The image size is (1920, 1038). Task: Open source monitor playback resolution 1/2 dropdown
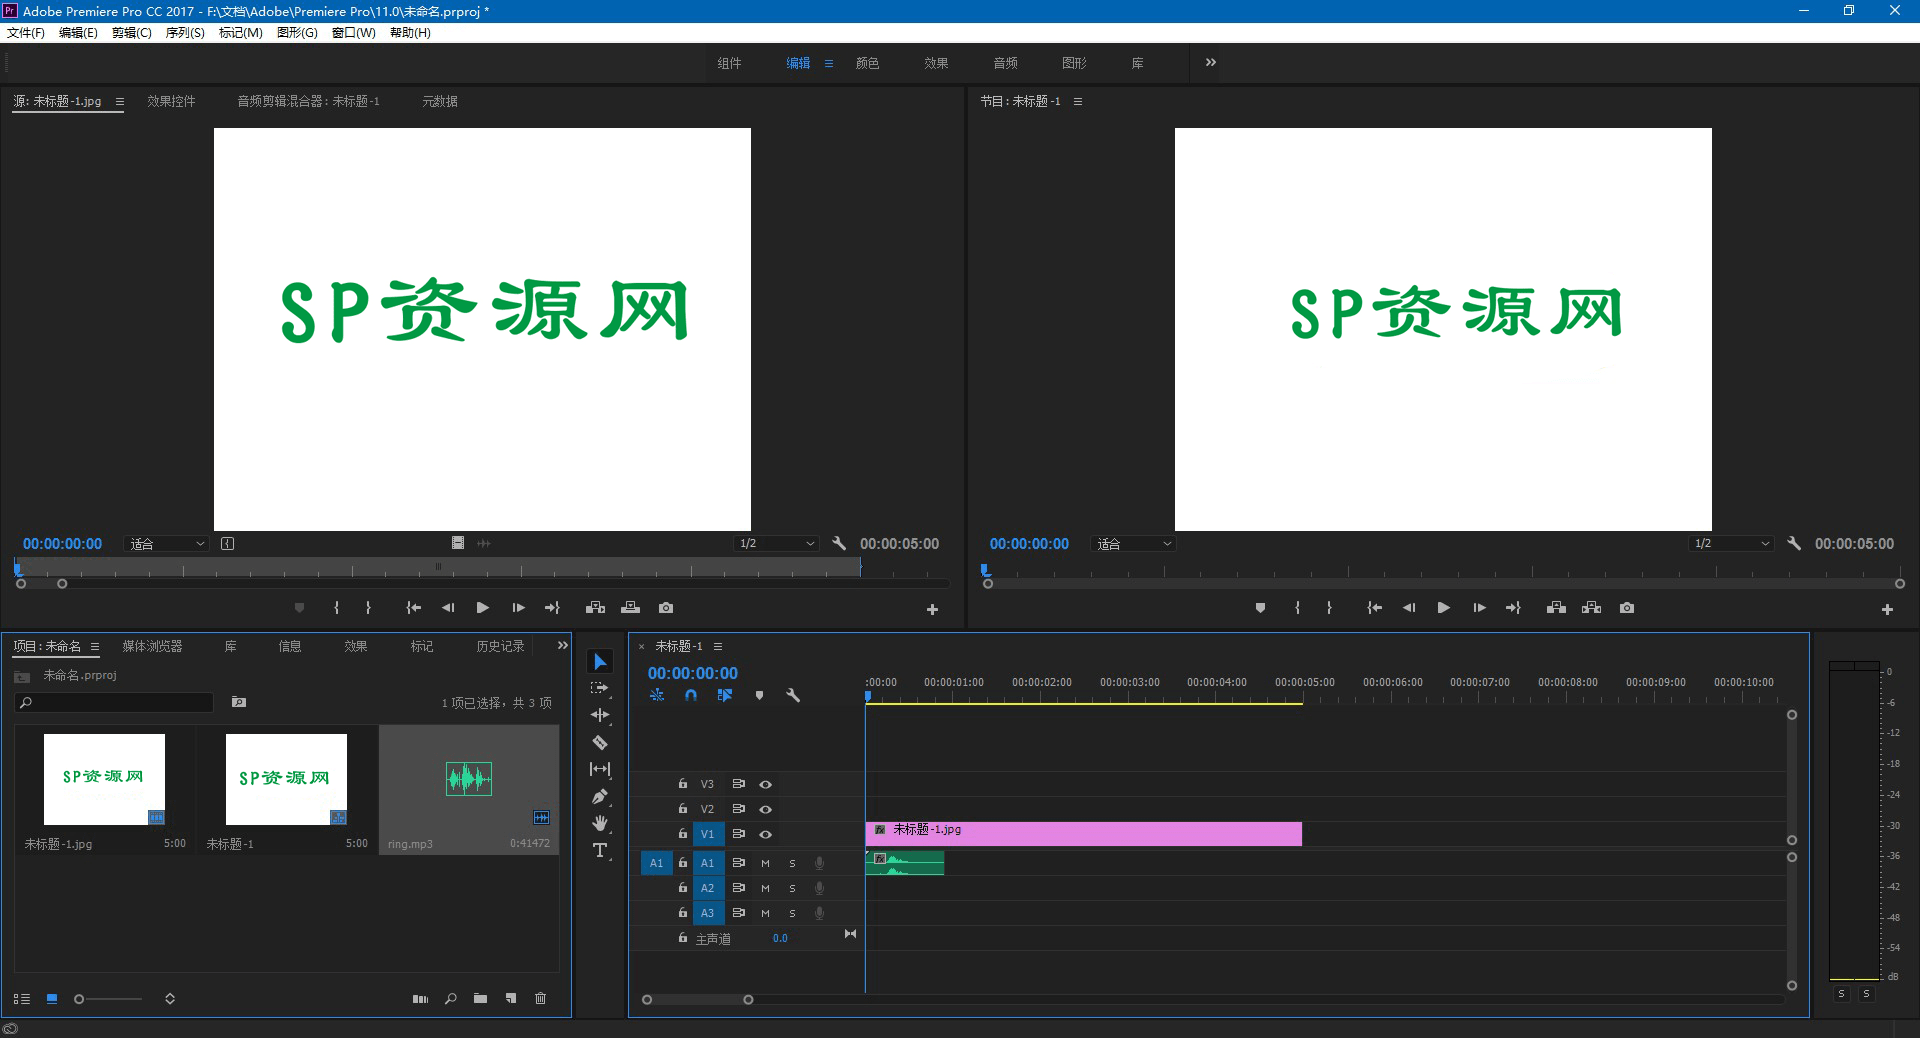[777, 543]
